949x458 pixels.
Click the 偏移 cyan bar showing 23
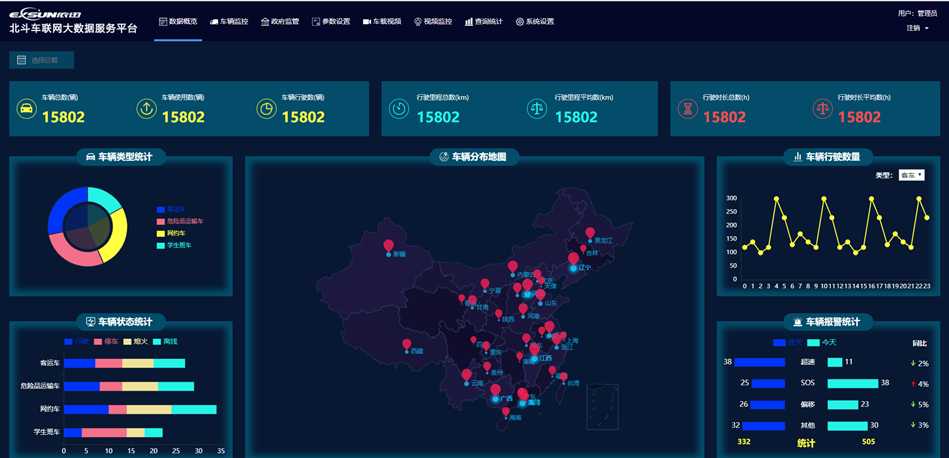point(842,405)
